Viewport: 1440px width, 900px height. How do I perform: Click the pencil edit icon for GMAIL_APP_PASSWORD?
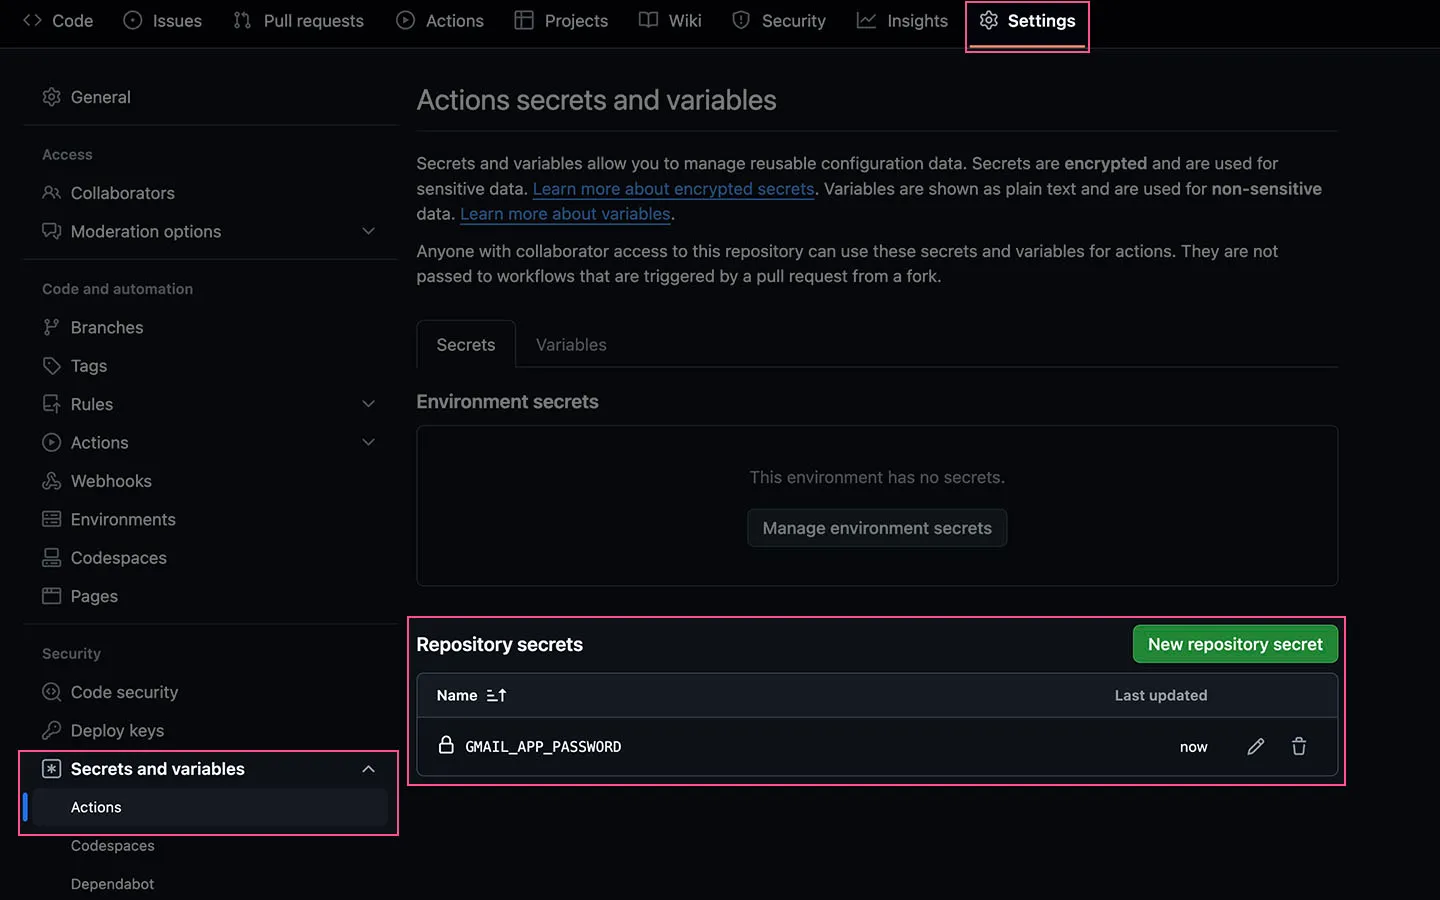point(1255,747)
